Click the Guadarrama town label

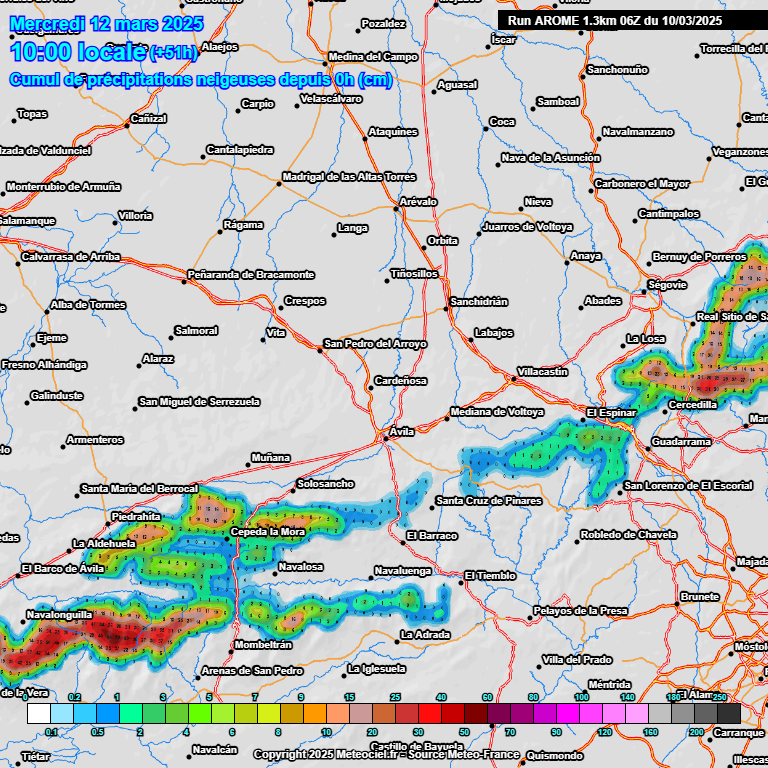681,442
